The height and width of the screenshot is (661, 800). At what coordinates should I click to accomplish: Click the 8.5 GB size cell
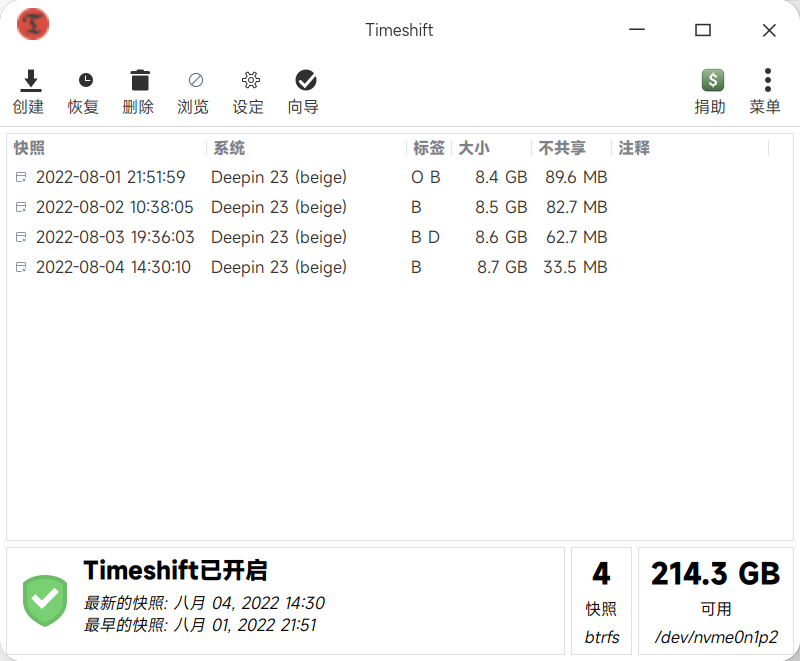pos(501,207)
